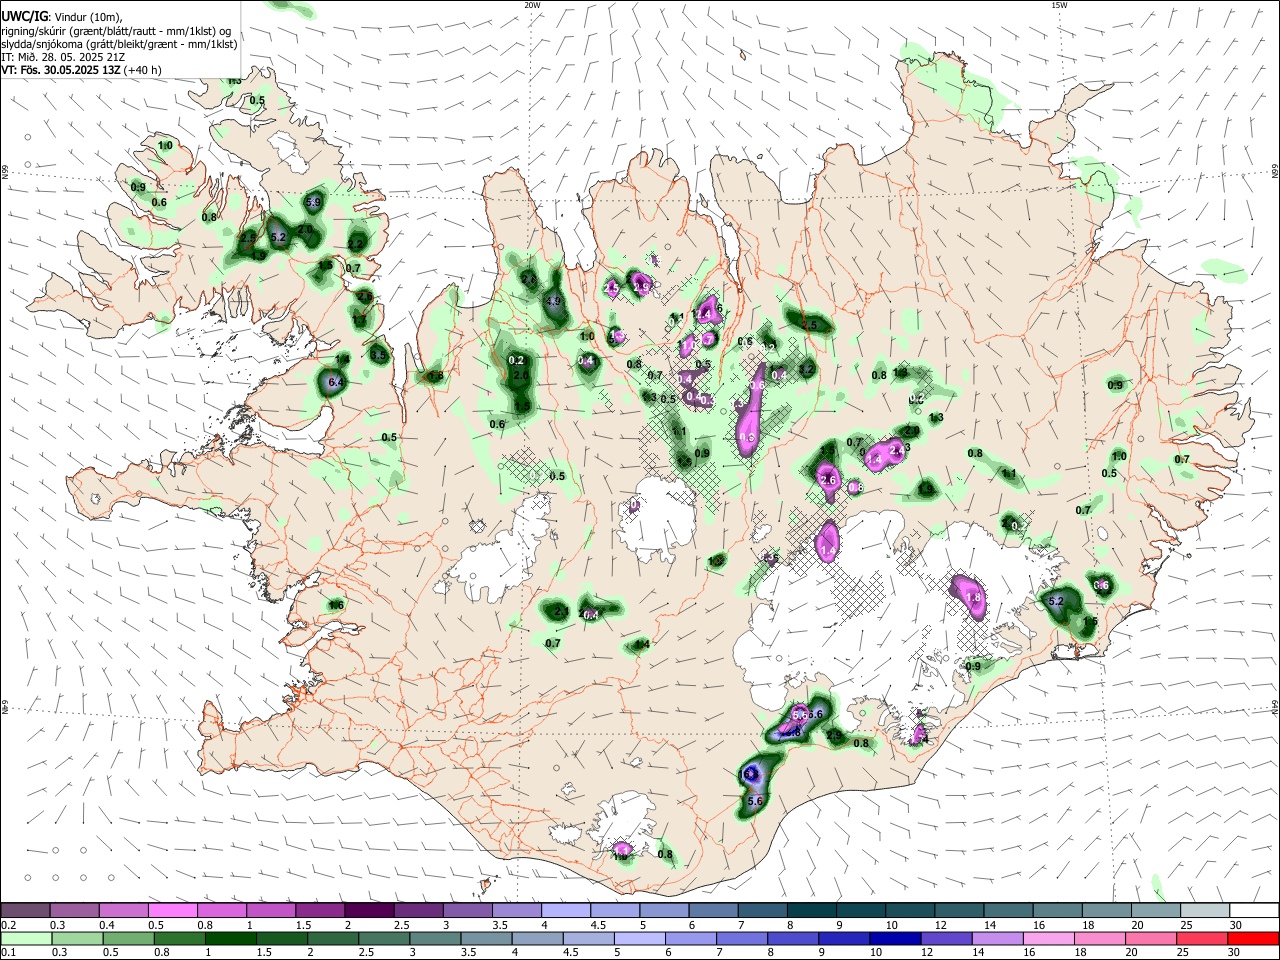The image size is (1280, 960).
Task: Click the '15W' longitude label
Action: click(x=1059, y=5)
